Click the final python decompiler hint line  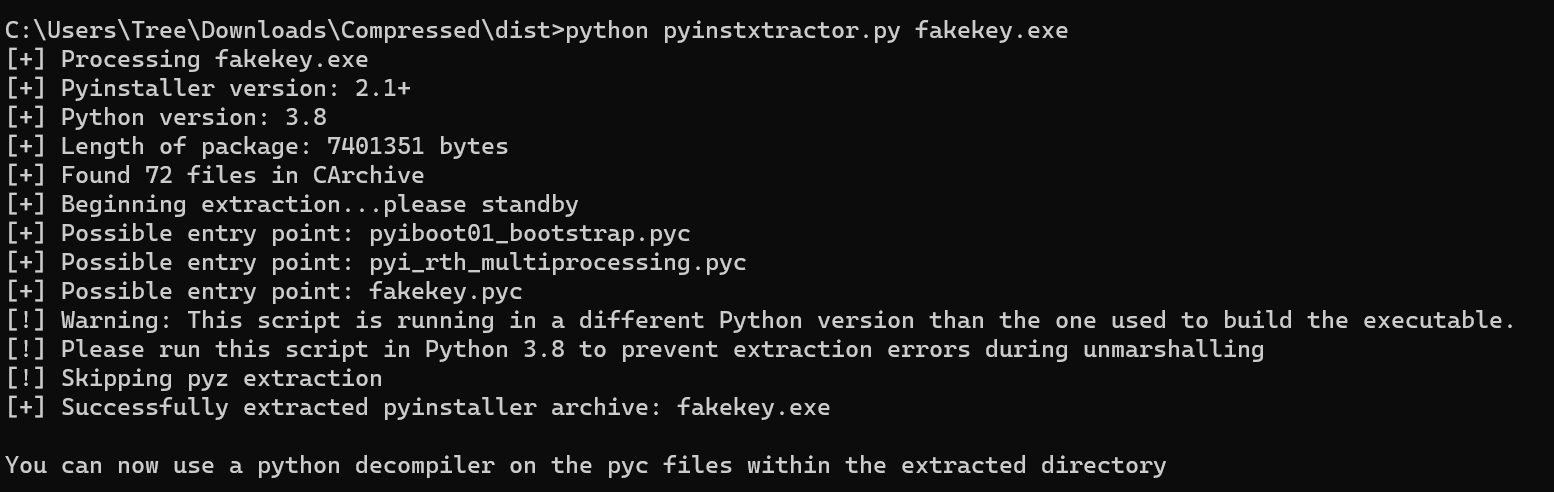[x=585, y=466]
